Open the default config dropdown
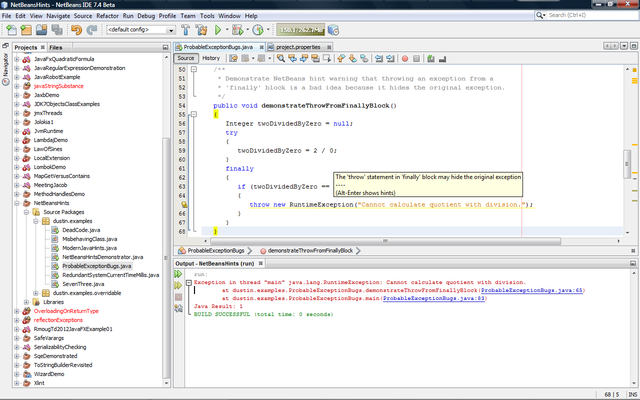This screenshot has height=400, width=640. pos(140,31)
